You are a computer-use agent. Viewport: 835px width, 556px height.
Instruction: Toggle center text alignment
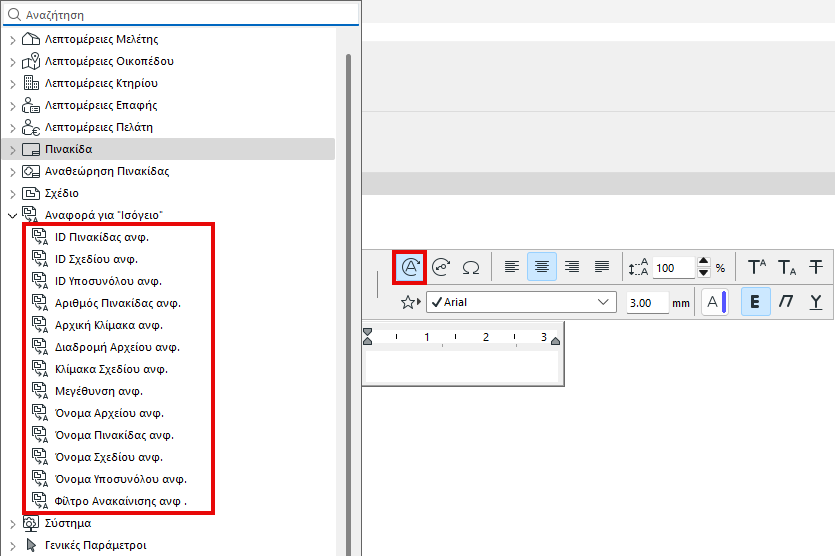[x=542, y=267]
